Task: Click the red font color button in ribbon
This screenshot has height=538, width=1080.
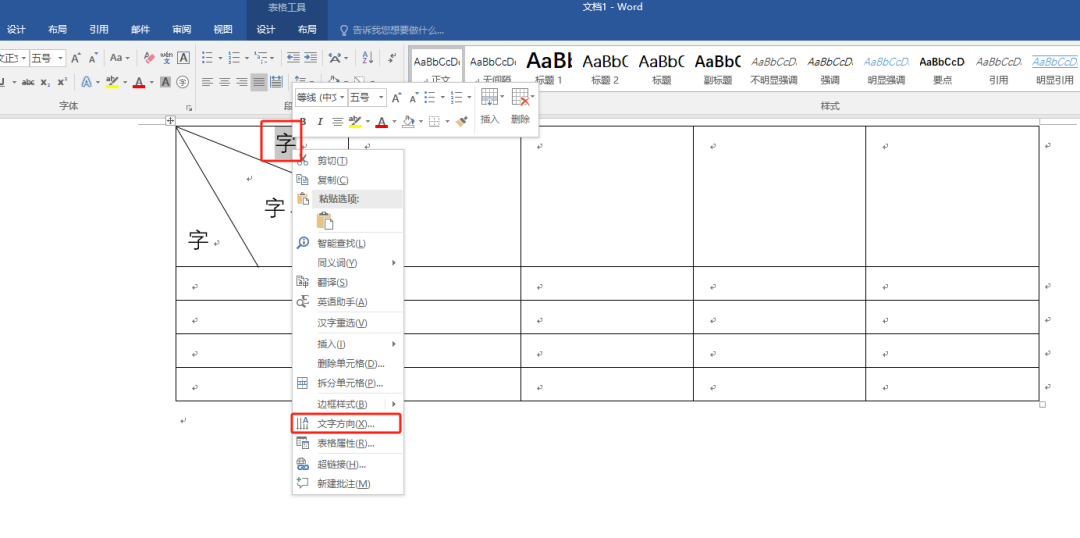Action: click(x=139, y=82)
